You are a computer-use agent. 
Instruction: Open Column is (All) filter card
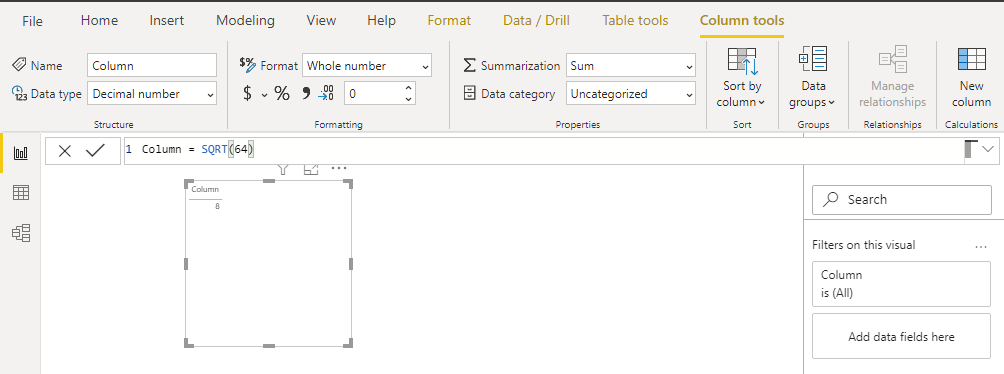click(x=902, y=284)
